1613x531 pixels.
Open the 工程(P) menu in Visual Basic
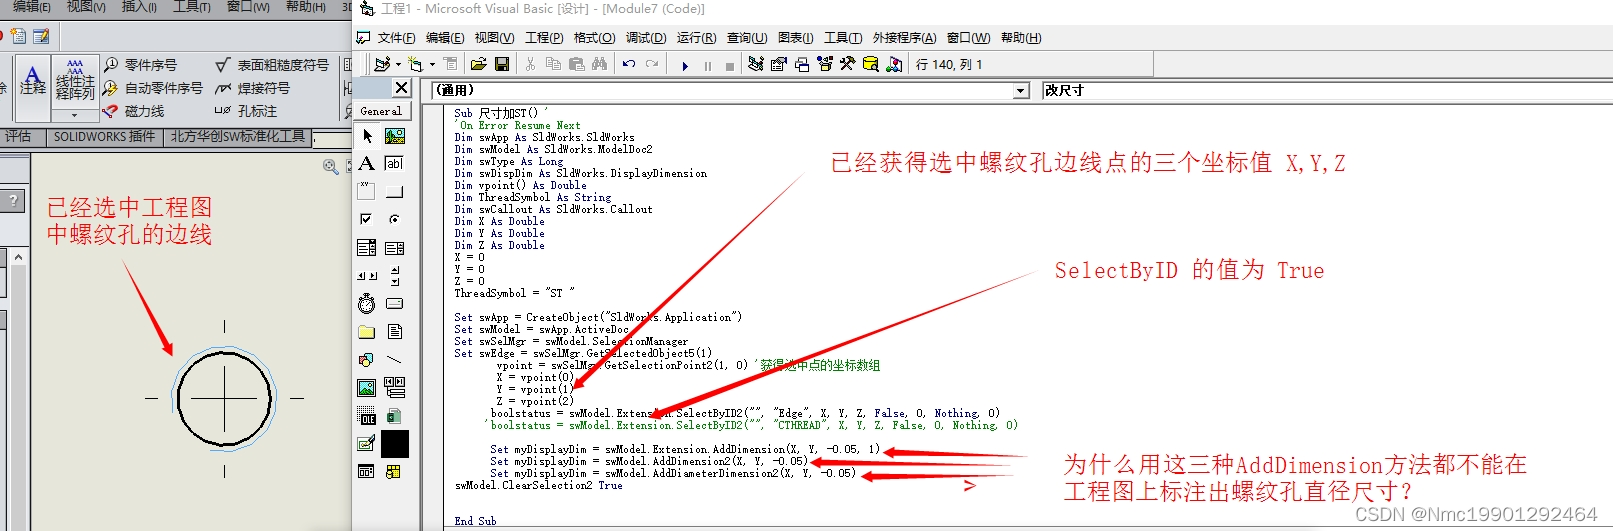544,38
